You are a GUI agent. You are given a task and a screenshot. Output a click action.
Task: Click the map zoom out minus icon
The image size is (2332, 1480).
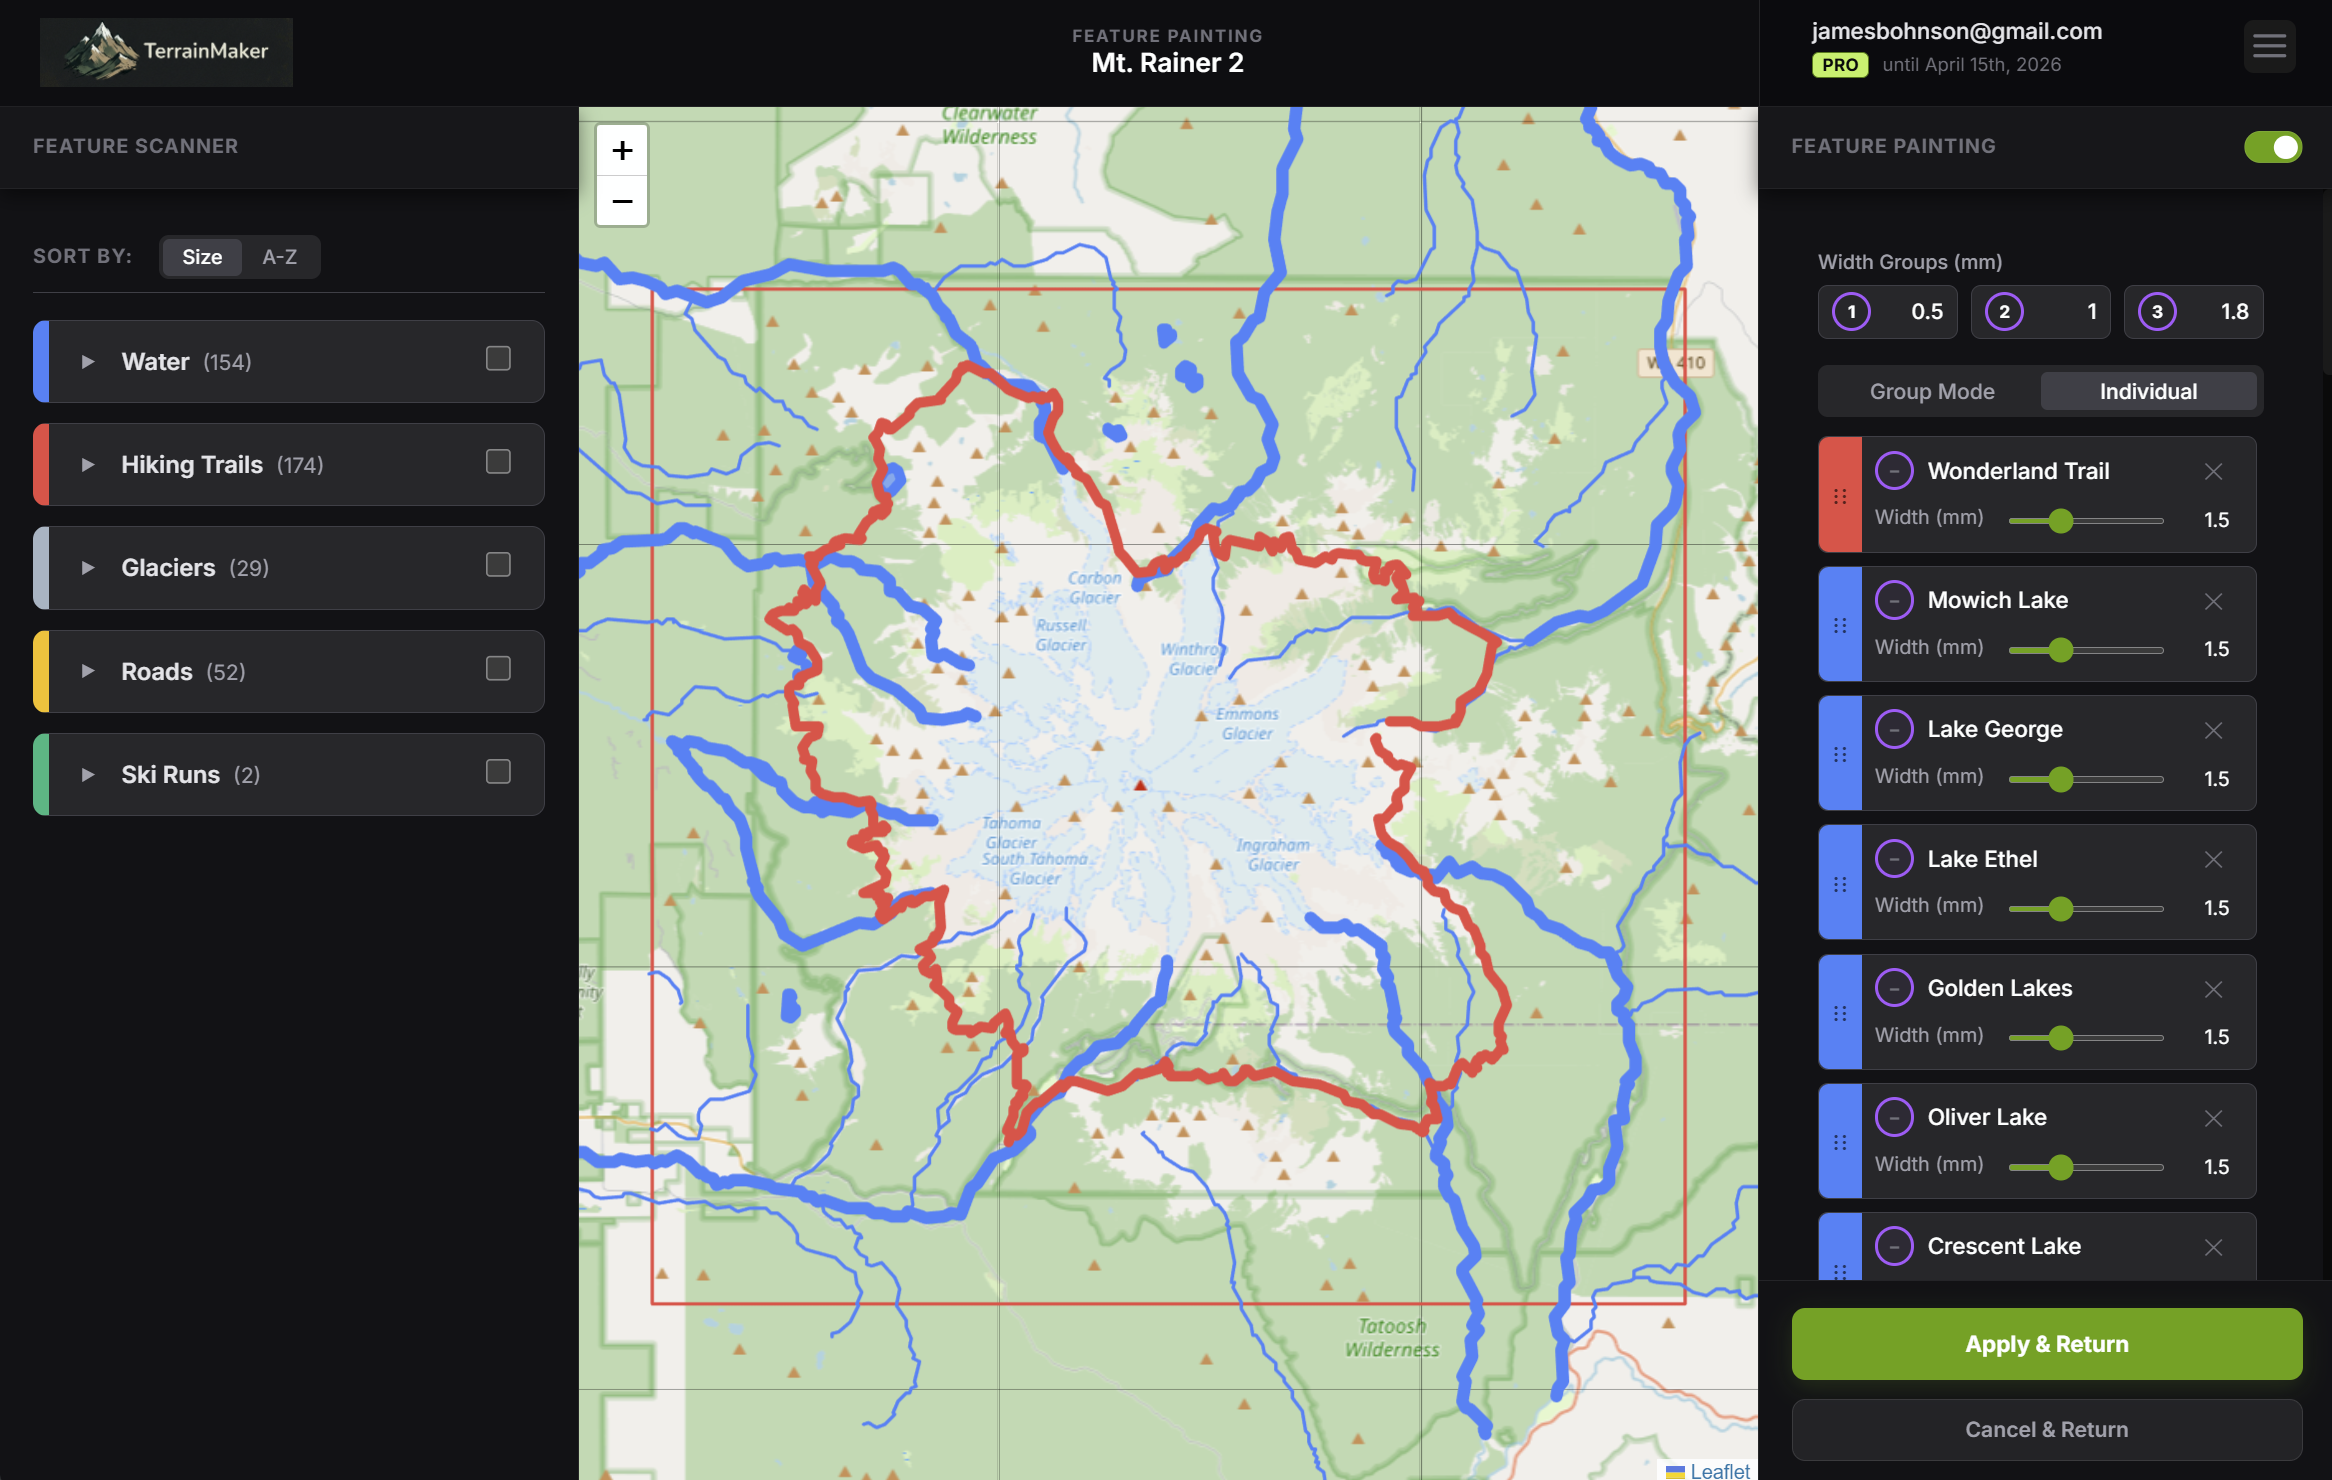tap(622, 201)
